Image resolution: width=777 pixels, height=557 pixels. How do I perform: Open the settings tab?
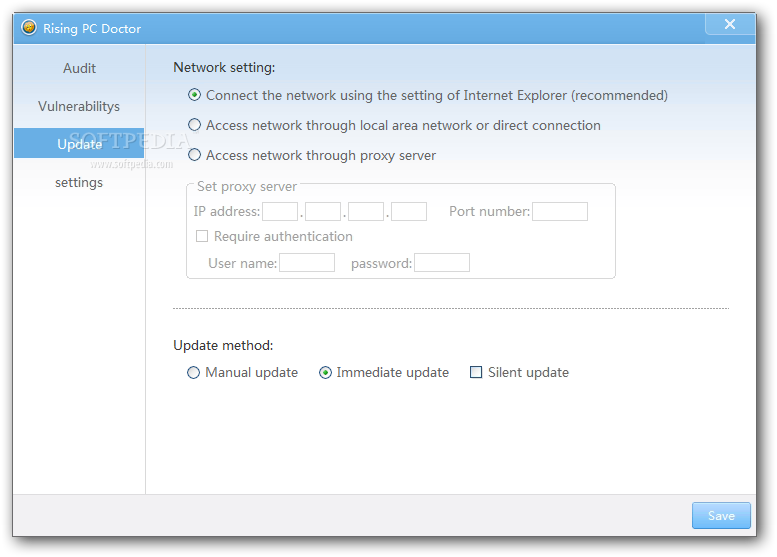79,182
